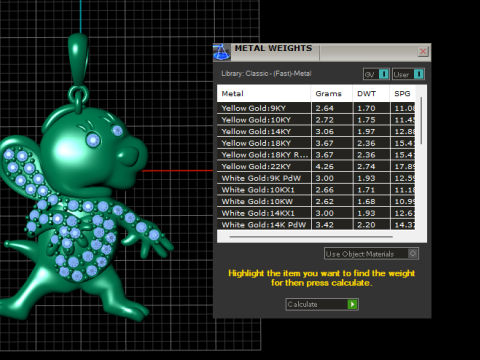Click the Metal Weights scale icon
Screen dimensions: 480x360
222,52
